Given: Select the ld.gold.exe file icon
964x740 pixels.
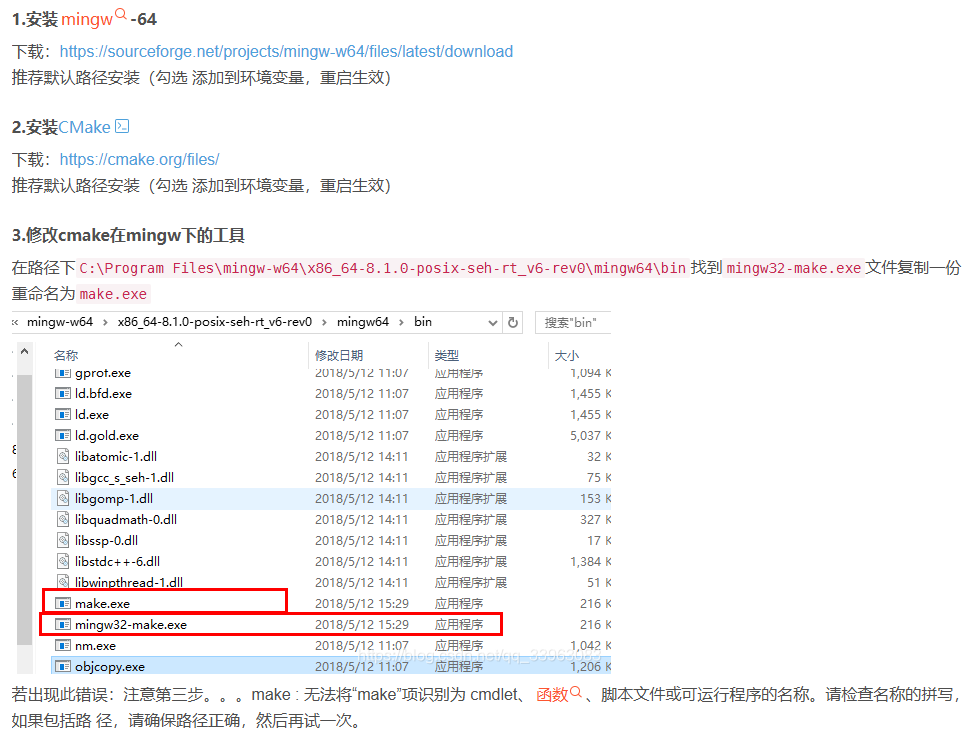Looking at the screenshot, I should (x=63, y=435).
